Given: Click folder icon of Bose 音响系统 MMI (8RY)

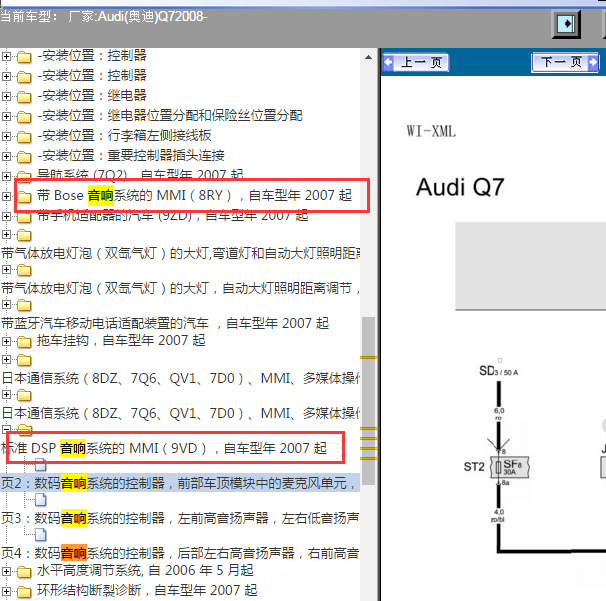Looking at the screenshot, I should pos(24,197).
